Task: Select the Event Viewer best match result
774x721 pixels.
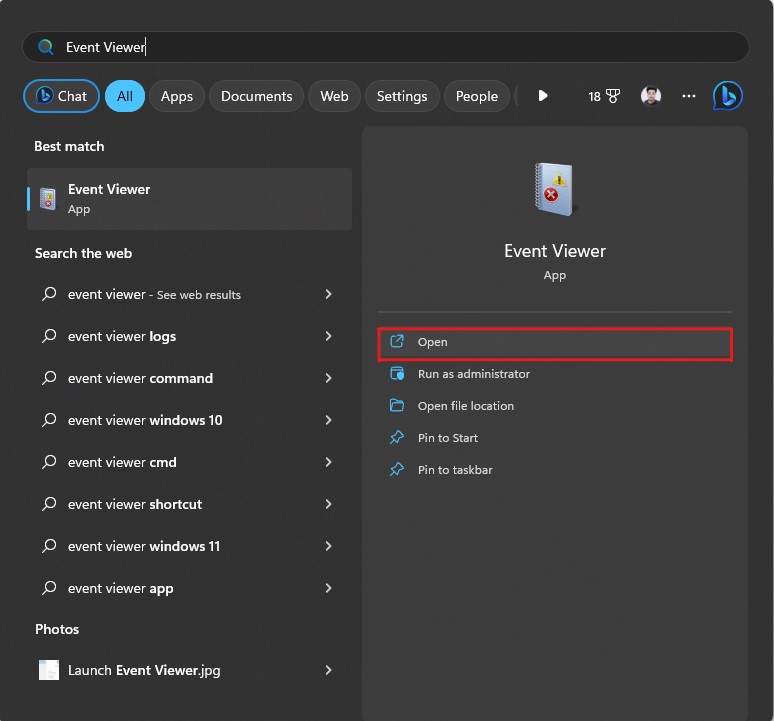Action: tap(190, 199)
